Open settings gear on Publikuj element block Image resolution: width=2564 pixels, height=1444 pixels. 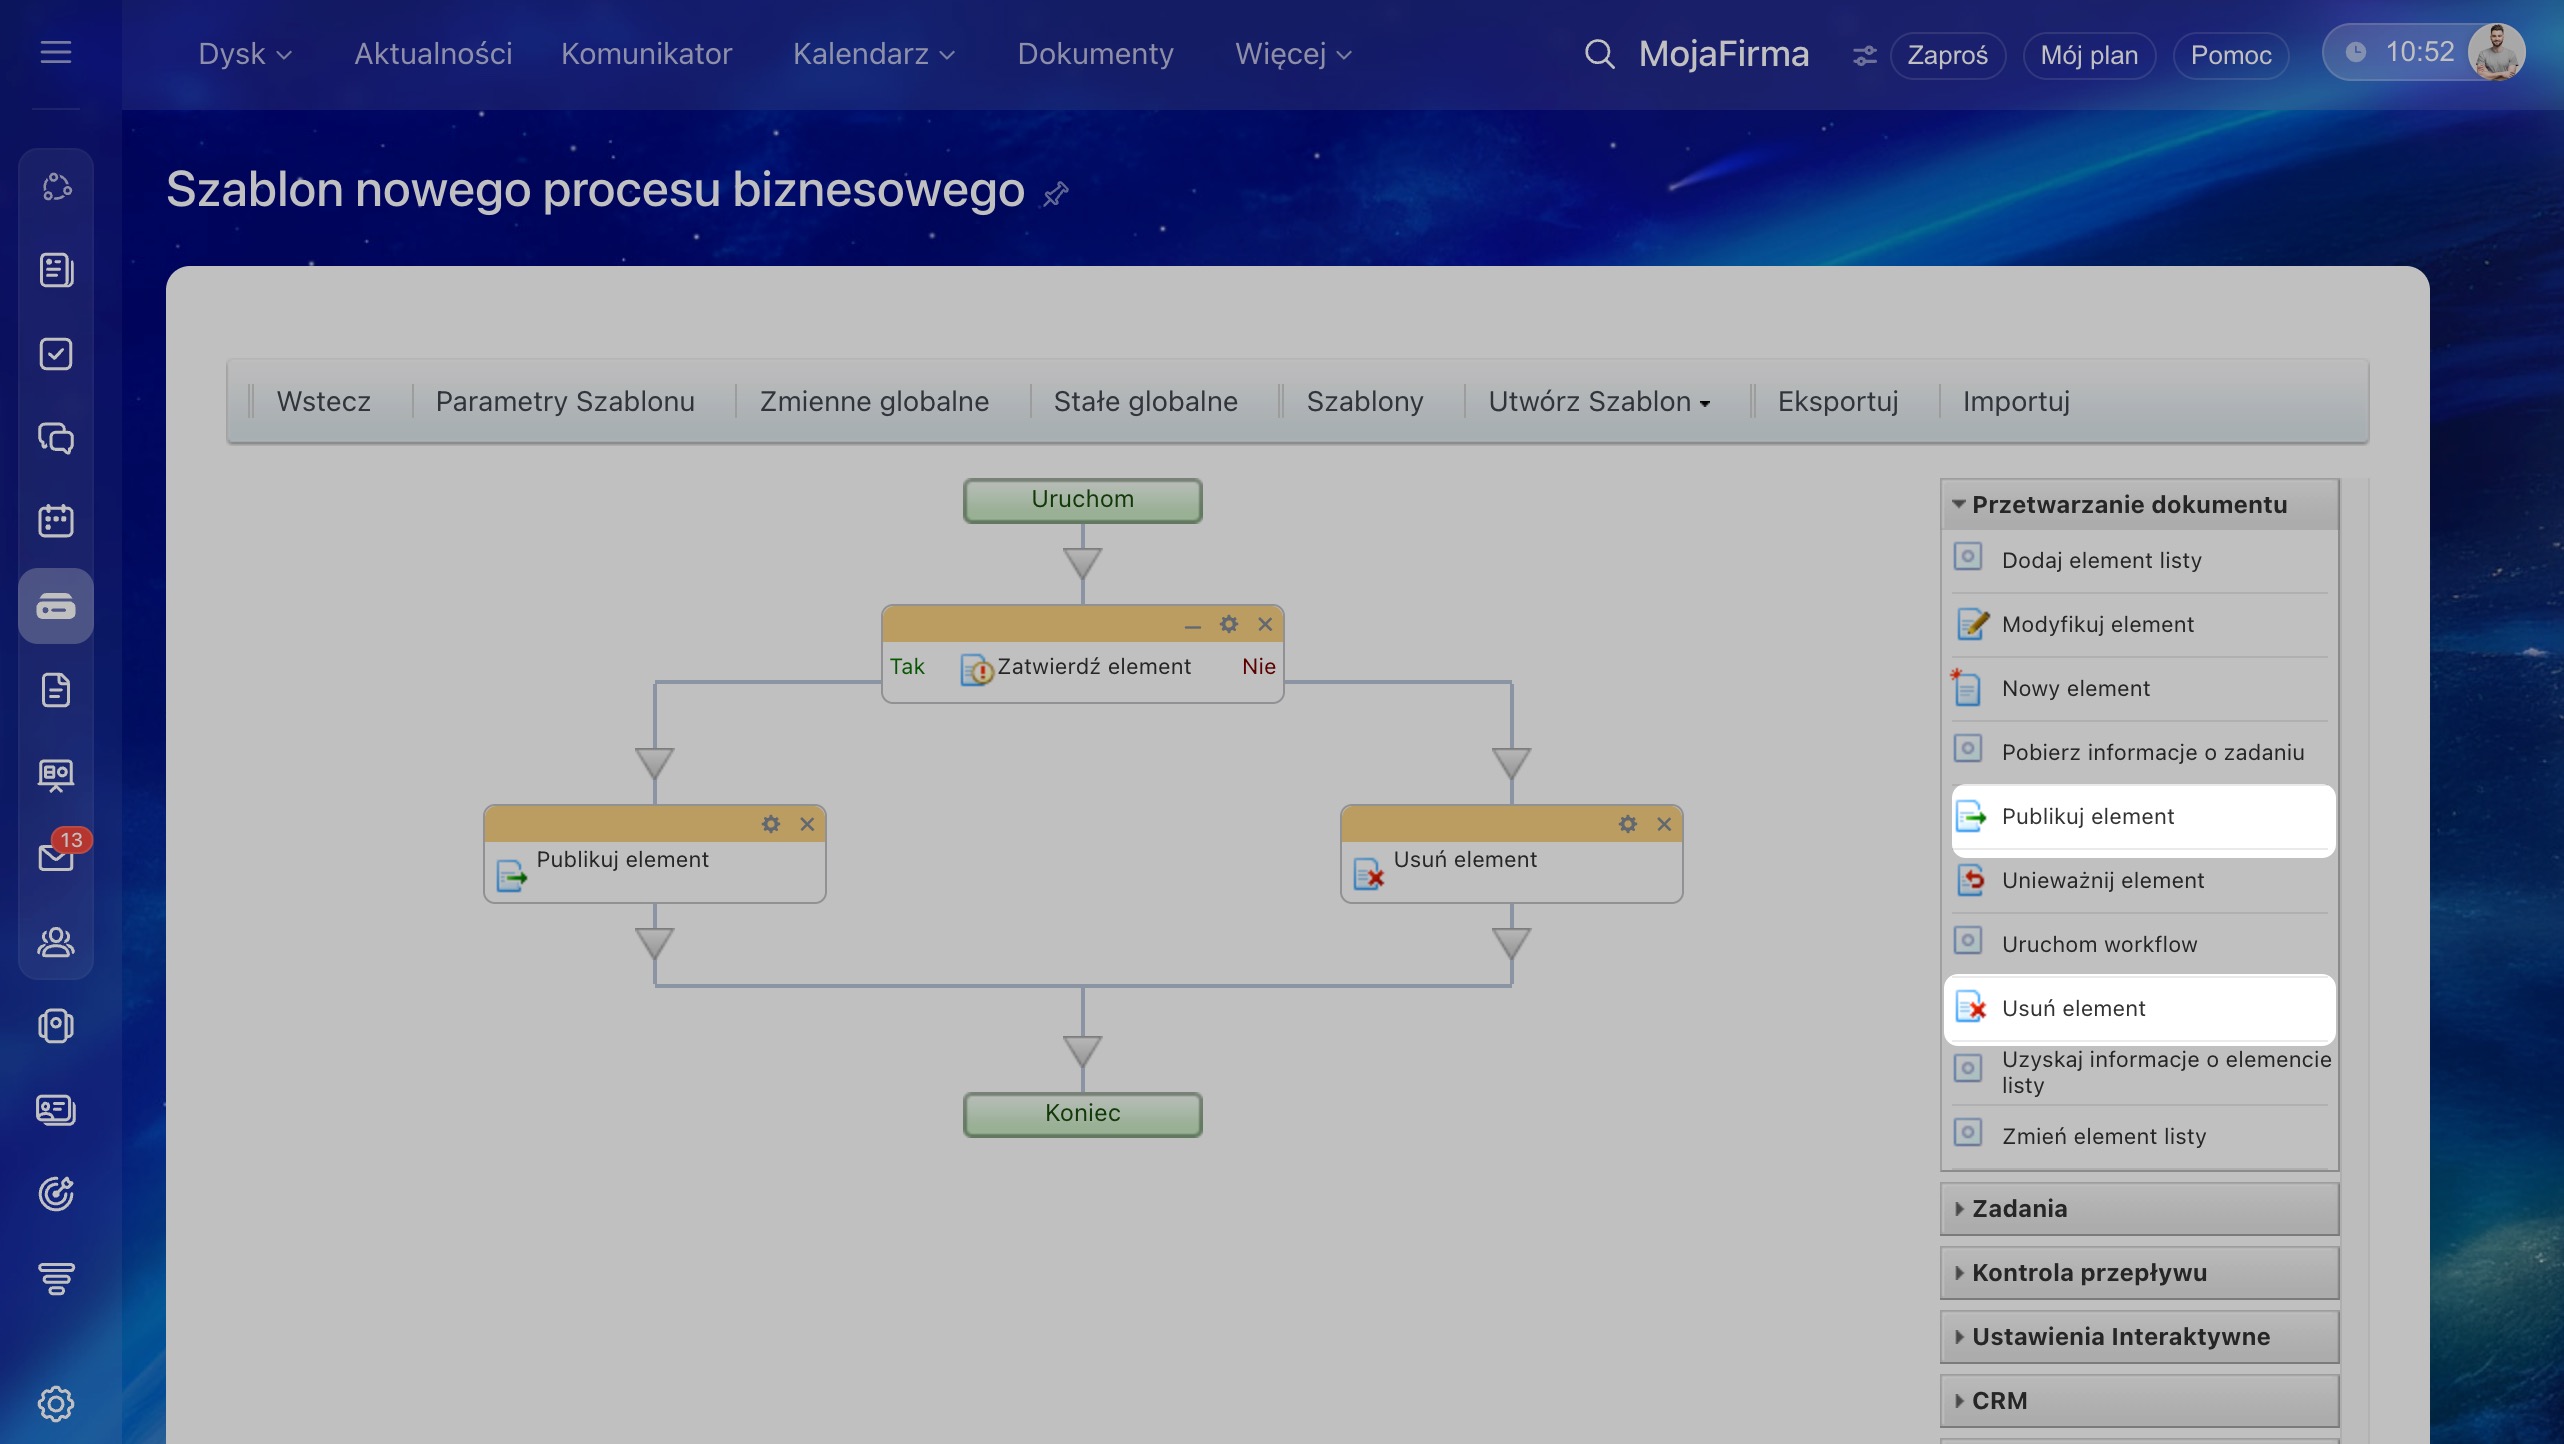[x=770, y=824]
